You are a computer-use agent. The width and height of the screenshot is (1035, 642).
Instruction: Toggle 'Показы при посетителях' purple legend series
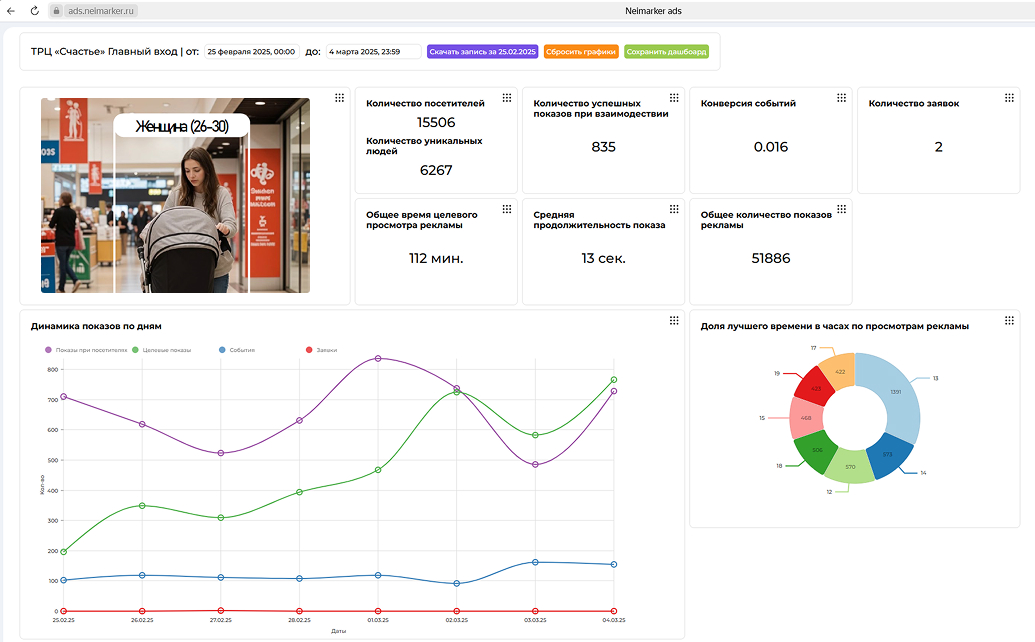tap(86, 350)
